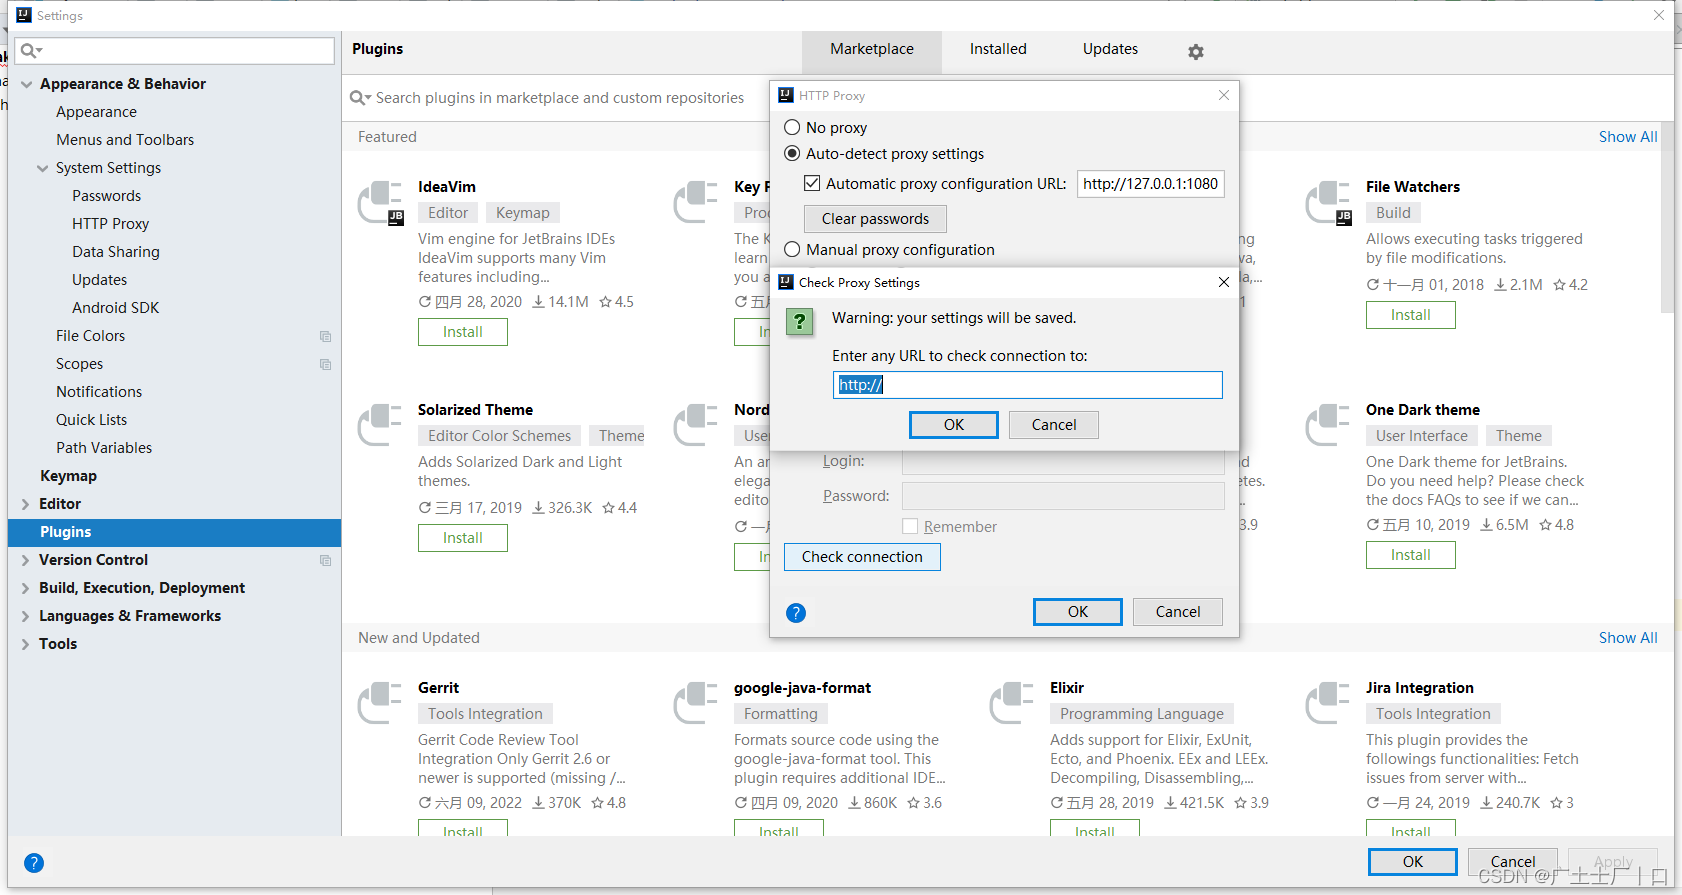Show all New and Updated plugins
1682x895 pixels.
pos(1627,638)
